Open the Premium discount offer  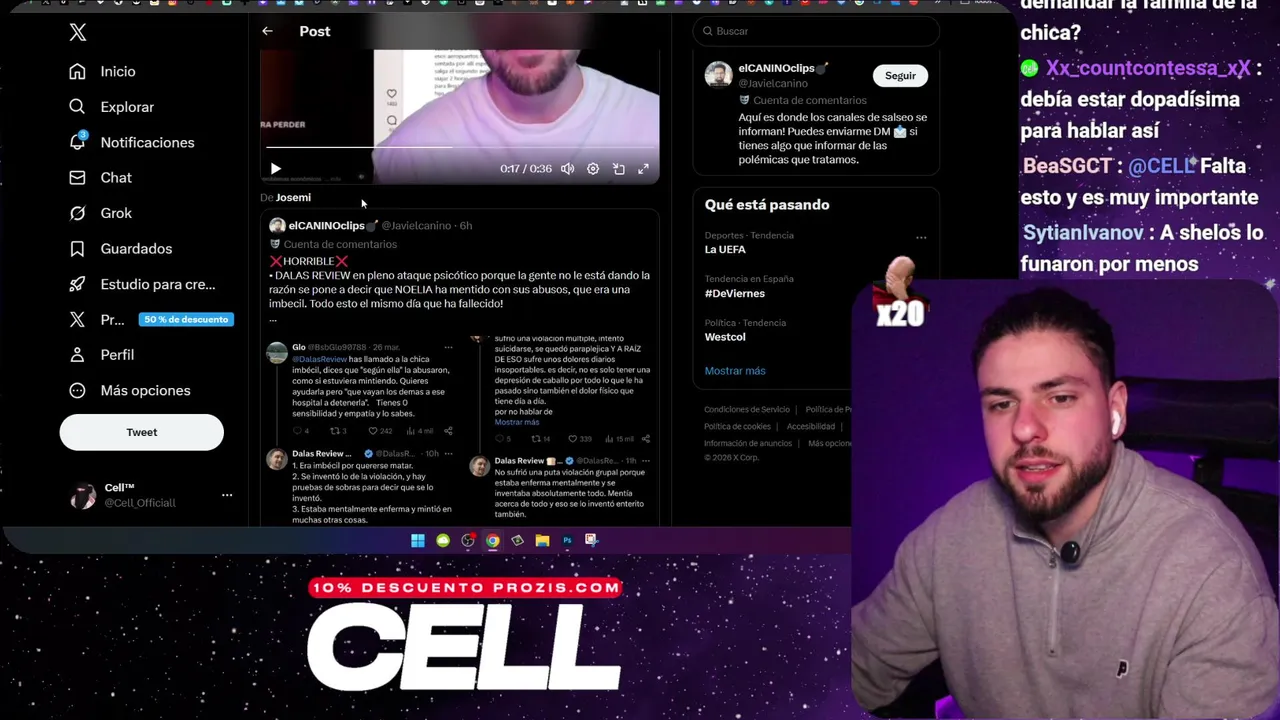(150, 319)
